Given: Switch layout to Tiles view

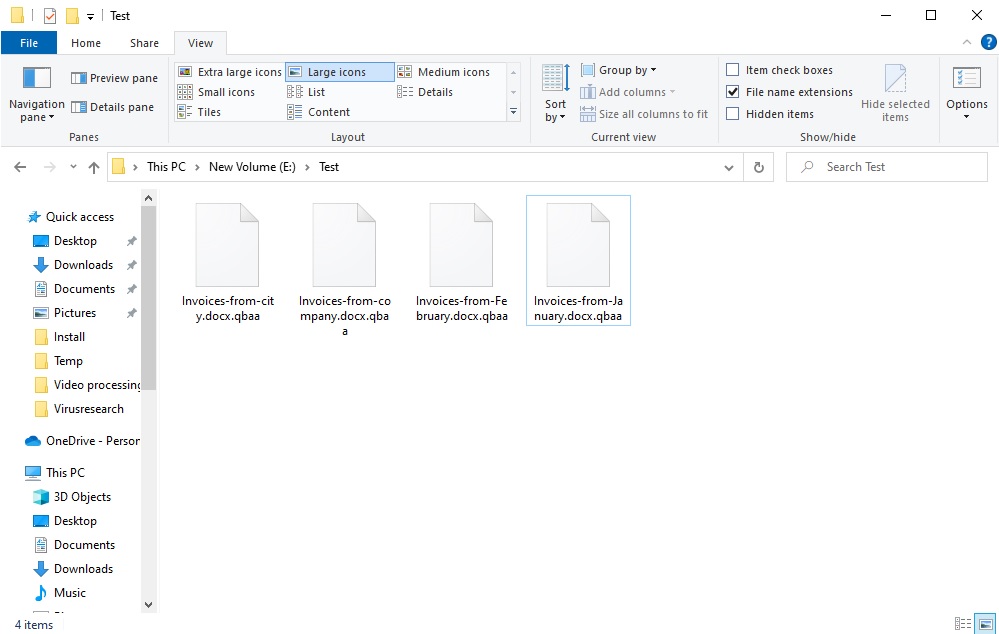Looking at the screenshot, I should 199,112.
